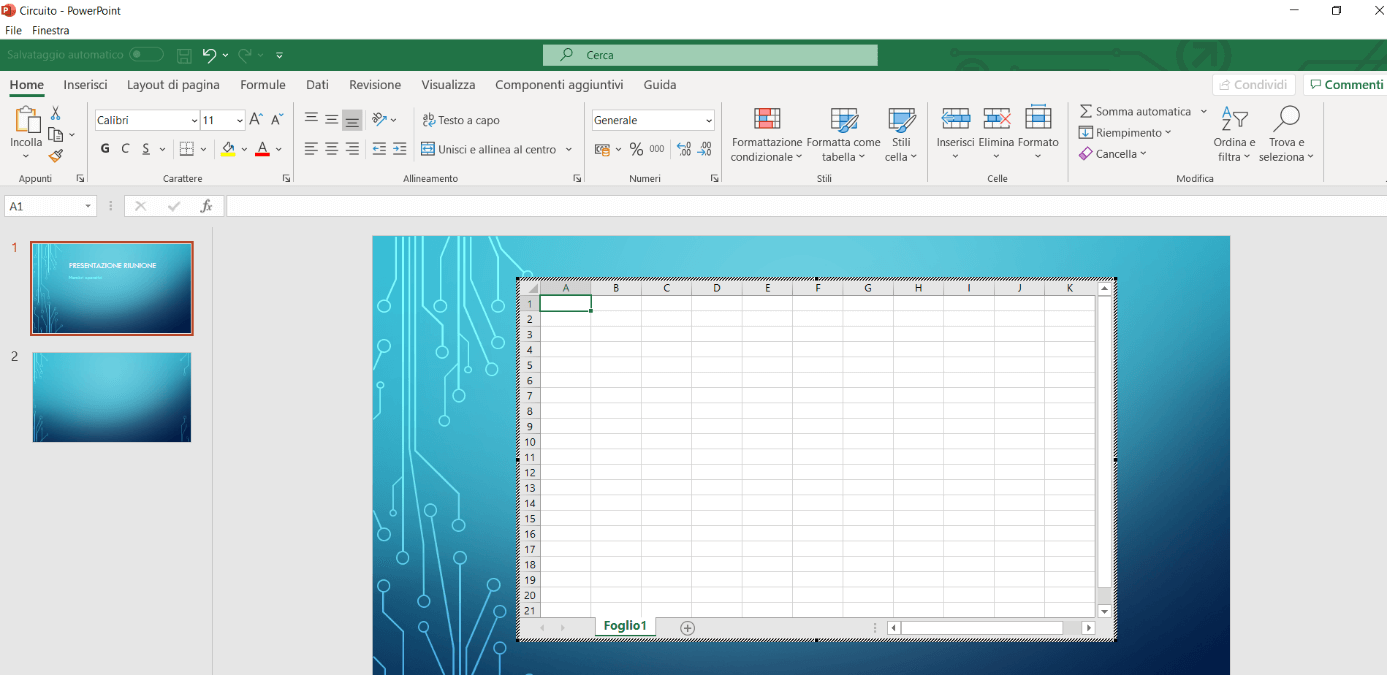This screenshot has height=675, width=1387.
Task: Toggle the Salvataggio automatico switch
Action: pyautogui.click(x=146, y=55)
